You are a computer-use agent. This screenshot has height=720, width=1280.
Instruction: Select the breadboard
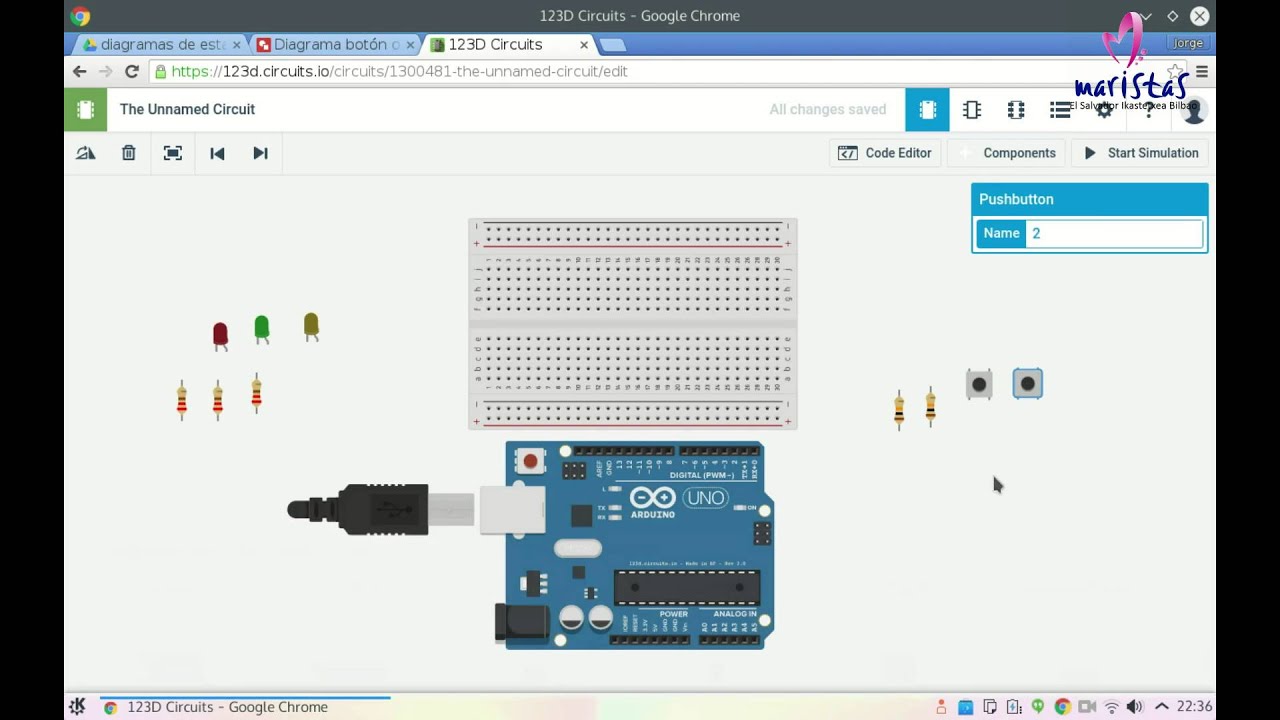click(x=633, y=324)
